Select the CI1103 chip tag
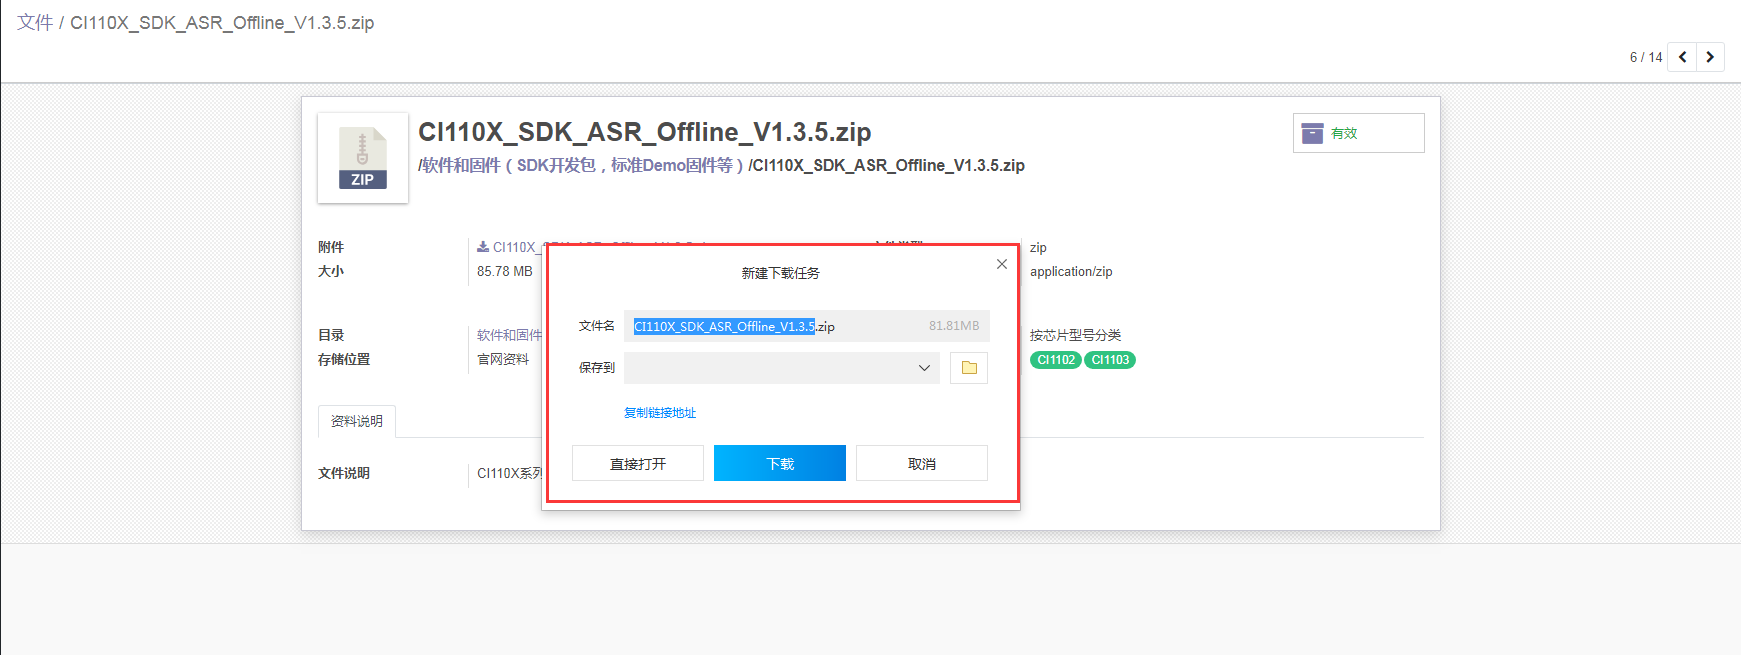Viewport: 1741px width, 655px height. (1110, 360)
